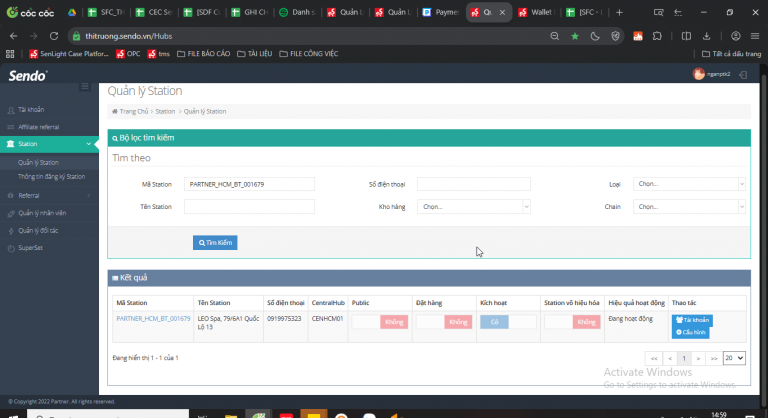Open the TÀI LIỆU bookmark folder
Viewport: 768px width, 418px height.
pos(255,54)
